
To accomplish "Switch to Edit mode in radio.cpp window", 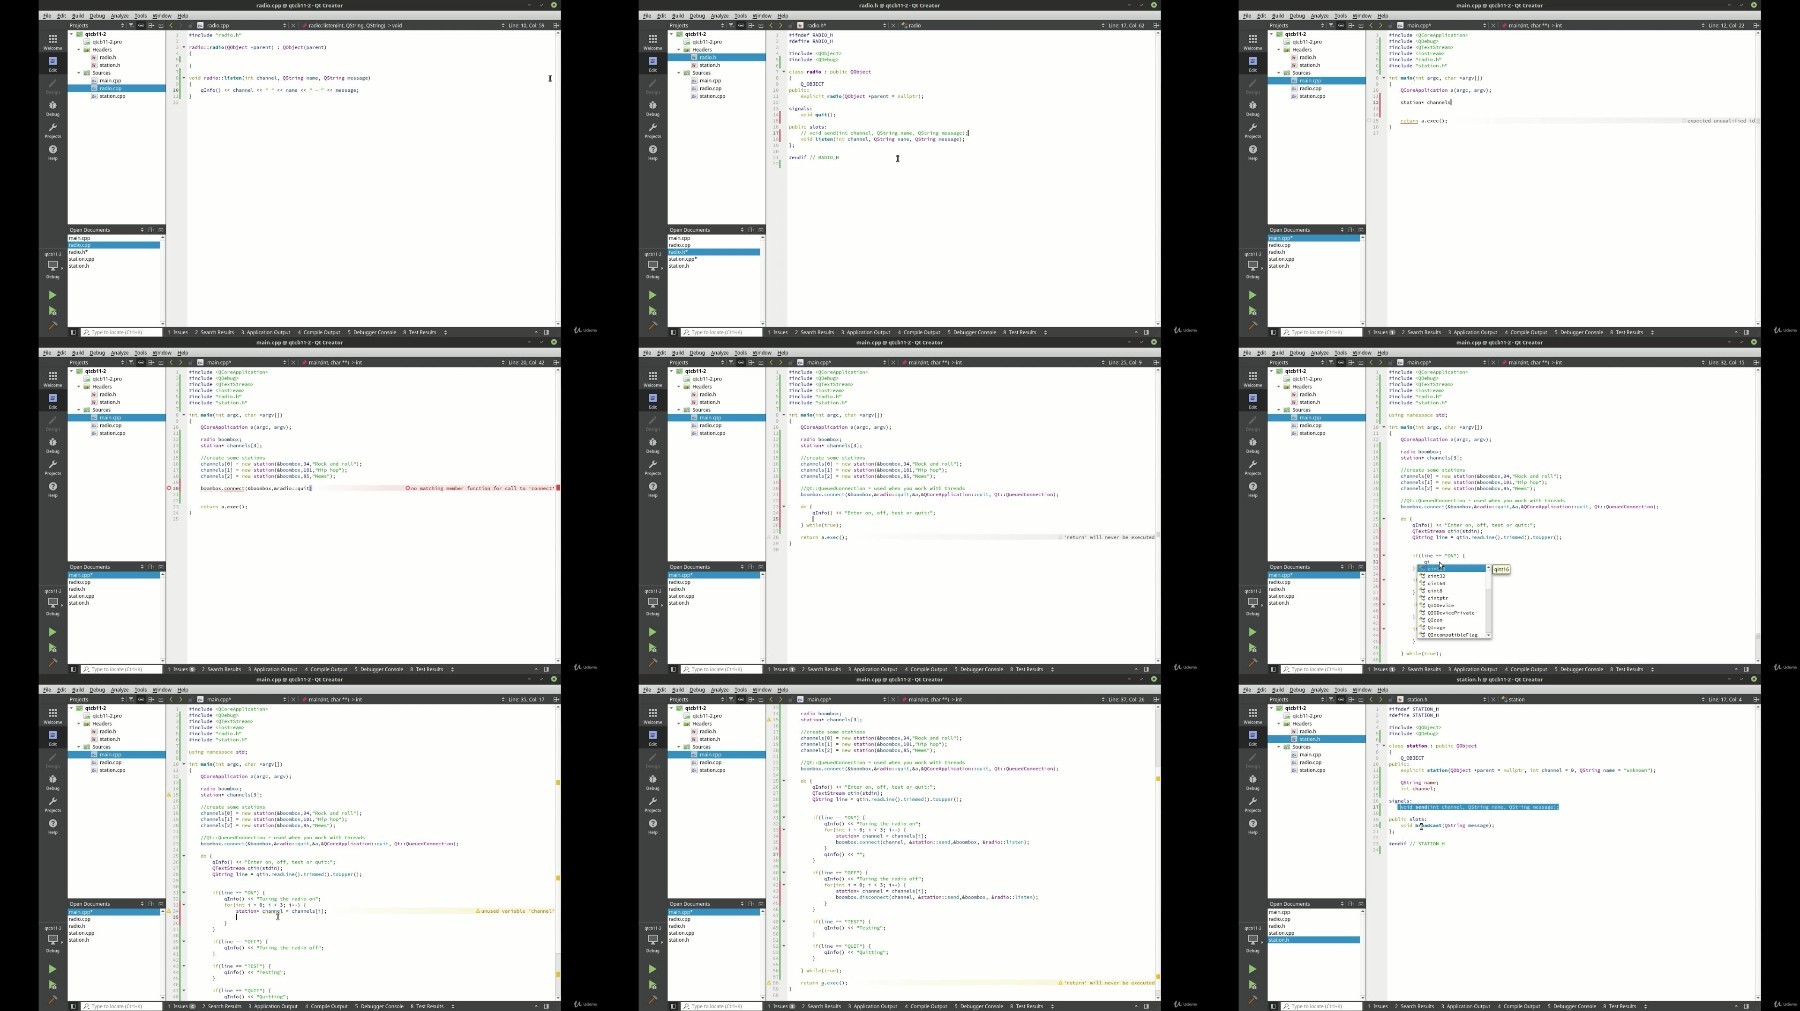I will point(52,63).
